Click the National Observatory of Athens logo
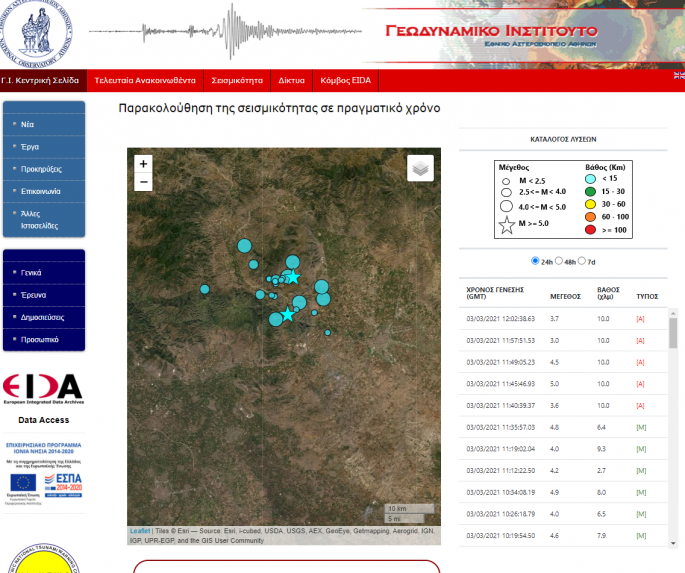Screen dimensions: 685x573 (x=39, y=32)
